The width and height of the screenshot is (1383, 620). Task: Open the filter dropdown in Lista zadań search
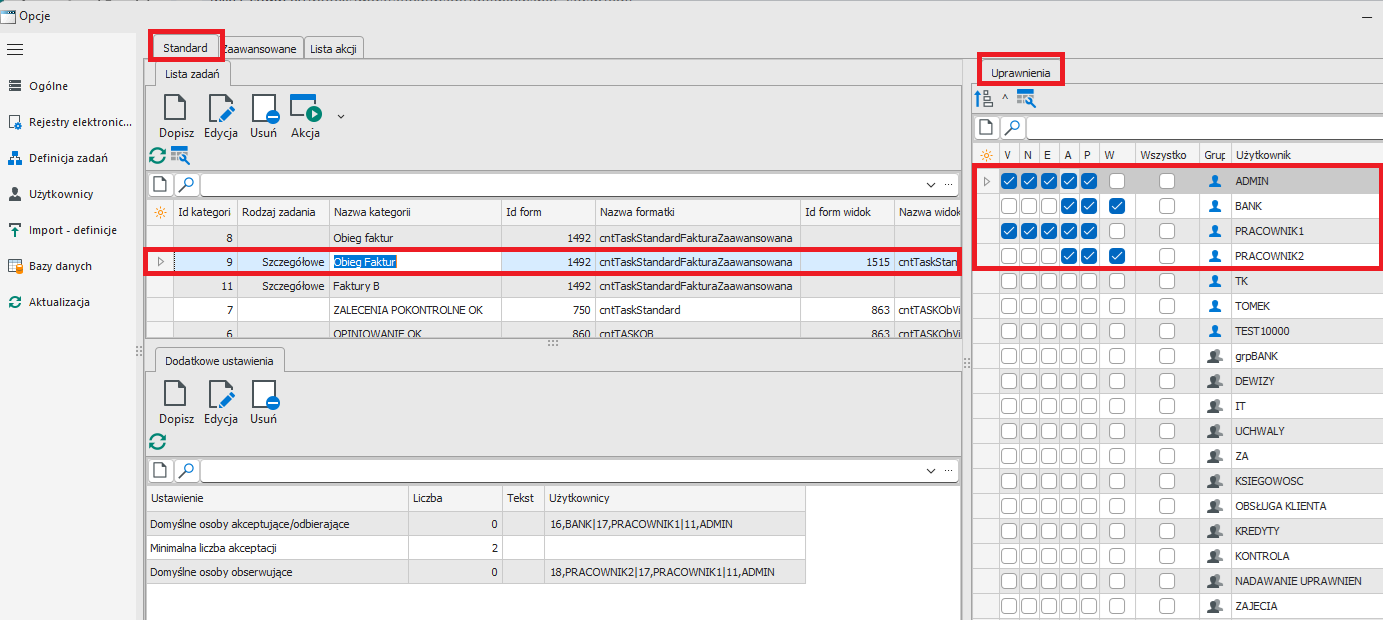pos(931,185)
